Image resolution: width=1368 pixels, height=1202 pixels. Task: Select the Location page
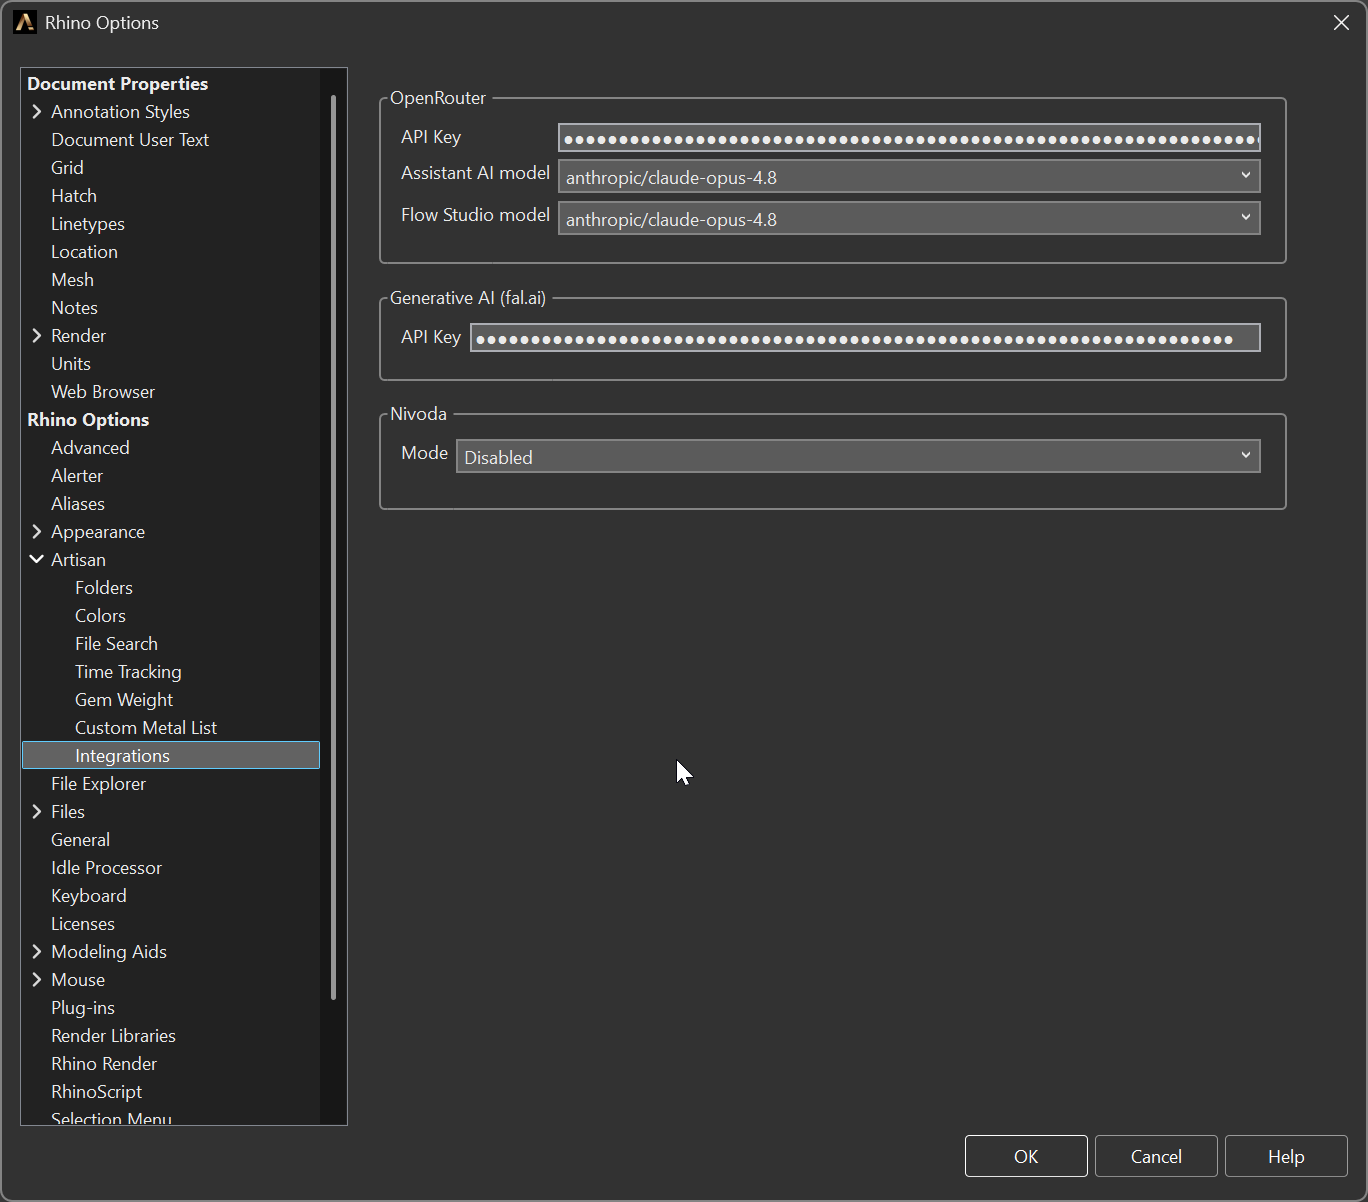[x=84, y=252]
